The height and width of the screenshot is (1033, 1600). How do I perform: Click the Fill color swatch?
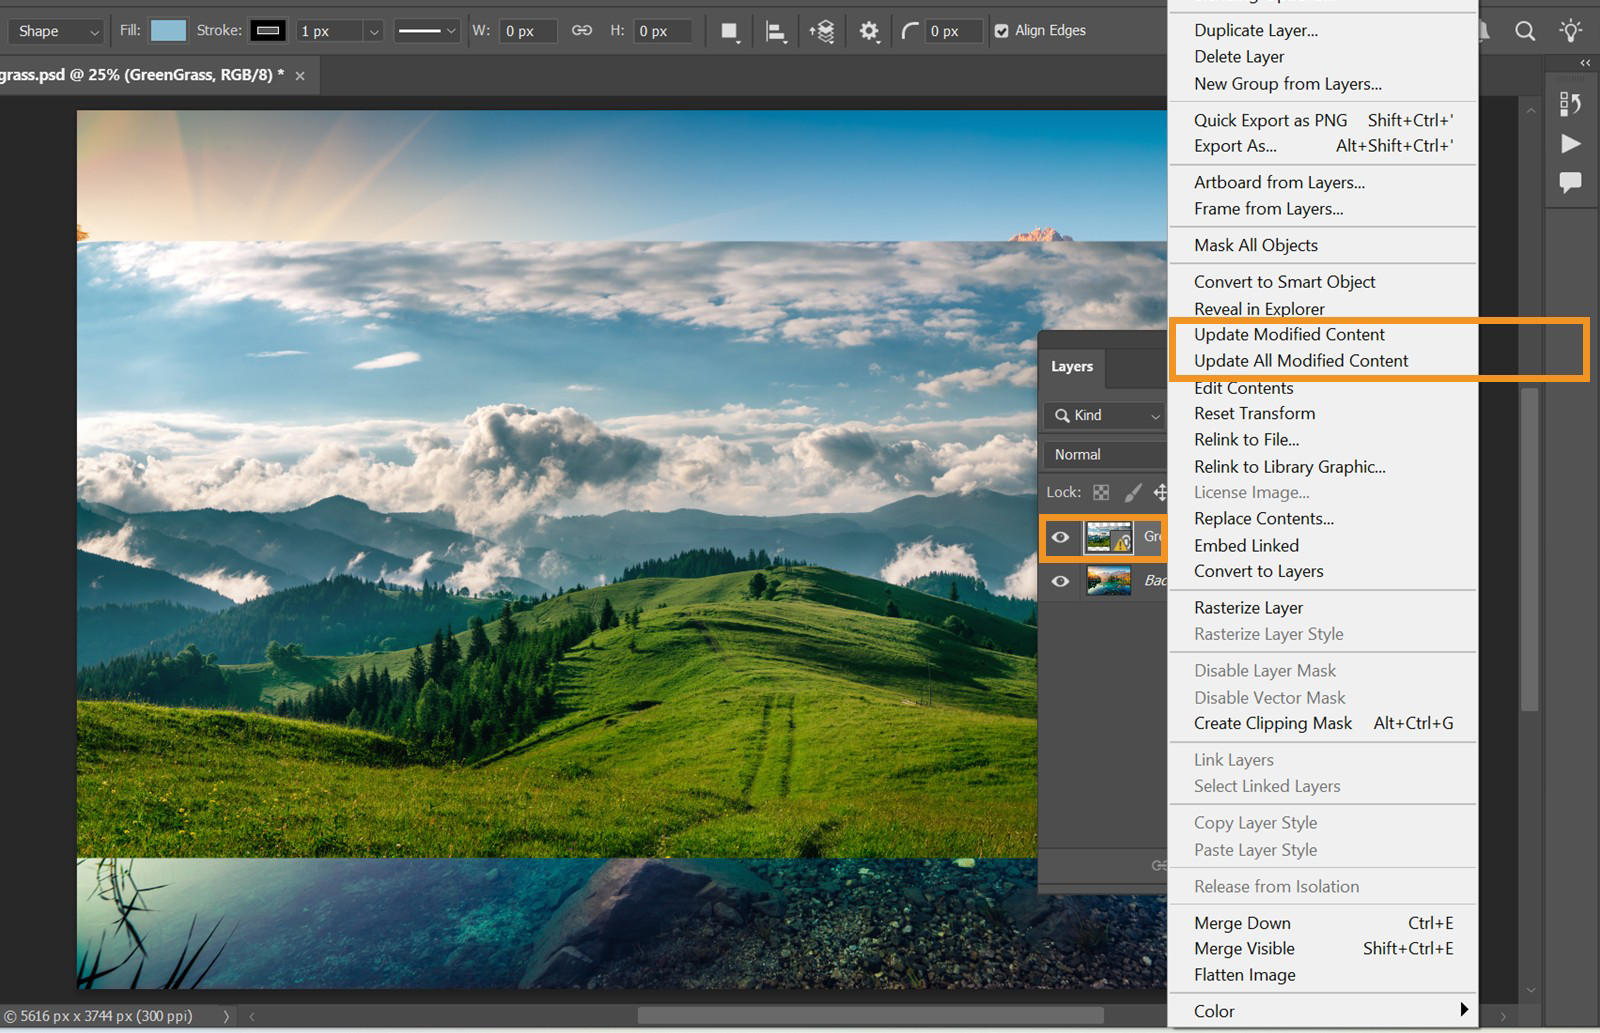click(167, 30)
